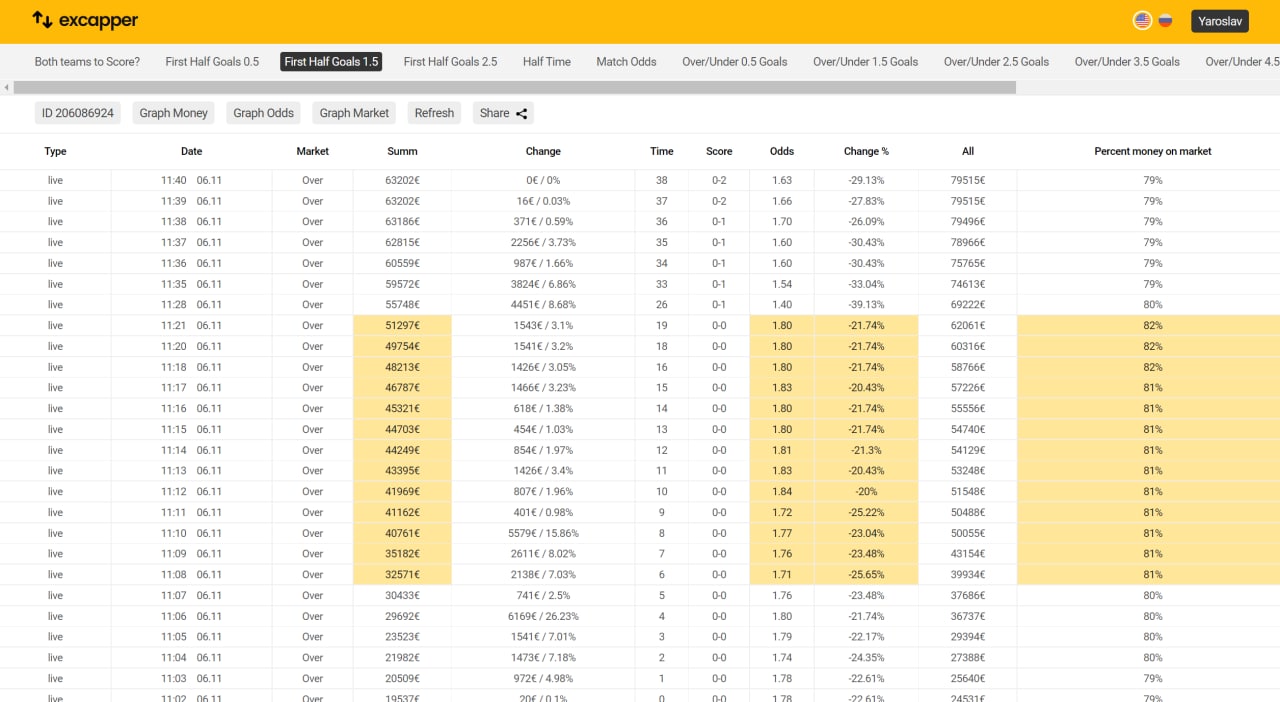This screenshot has width=1280, height=702.
Task: Open Over/Under 3.5 Goals tab
Action: click(x=1127, y=62)
